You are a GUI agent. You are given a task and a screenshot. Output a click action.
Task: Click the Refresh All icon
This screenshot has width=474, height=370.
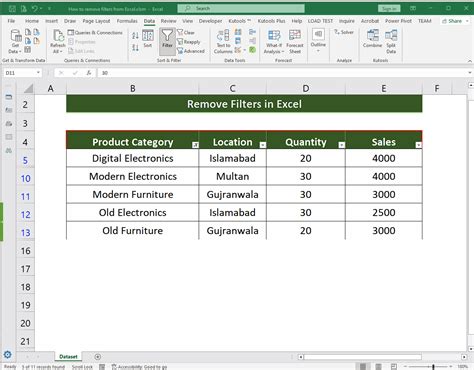[57, 41]
